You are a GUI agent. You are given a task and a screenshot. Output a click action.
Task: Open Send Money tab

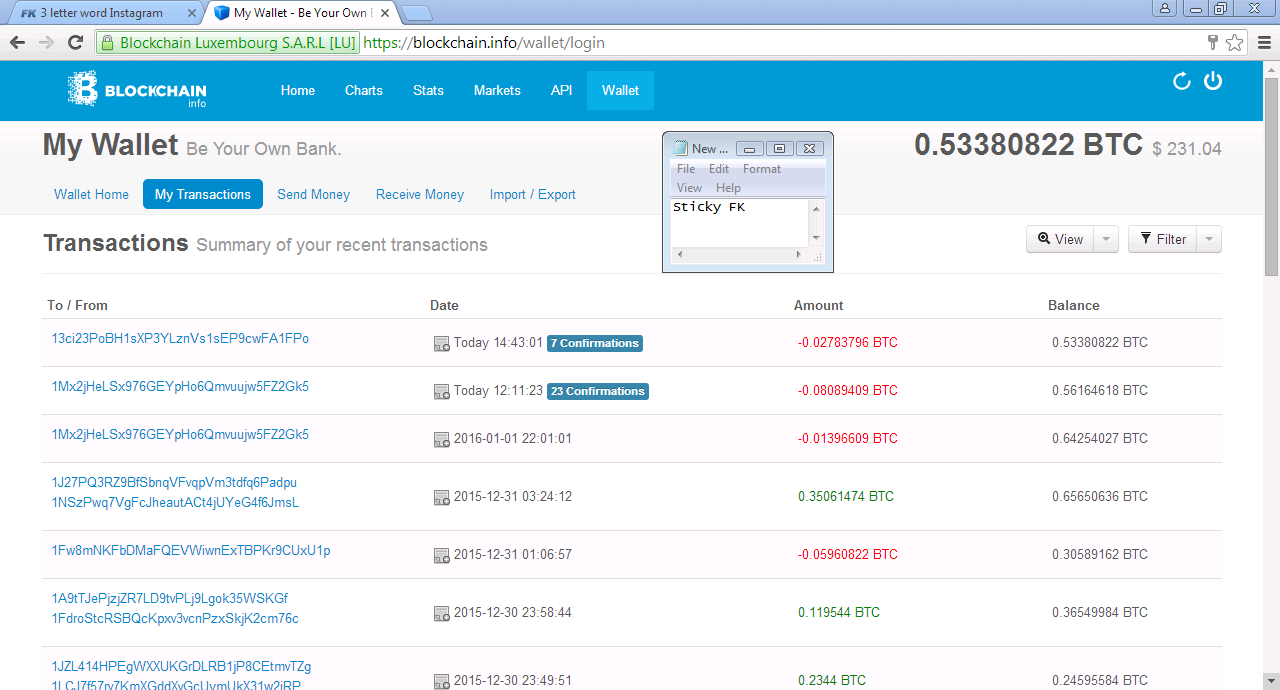point(314,194)
